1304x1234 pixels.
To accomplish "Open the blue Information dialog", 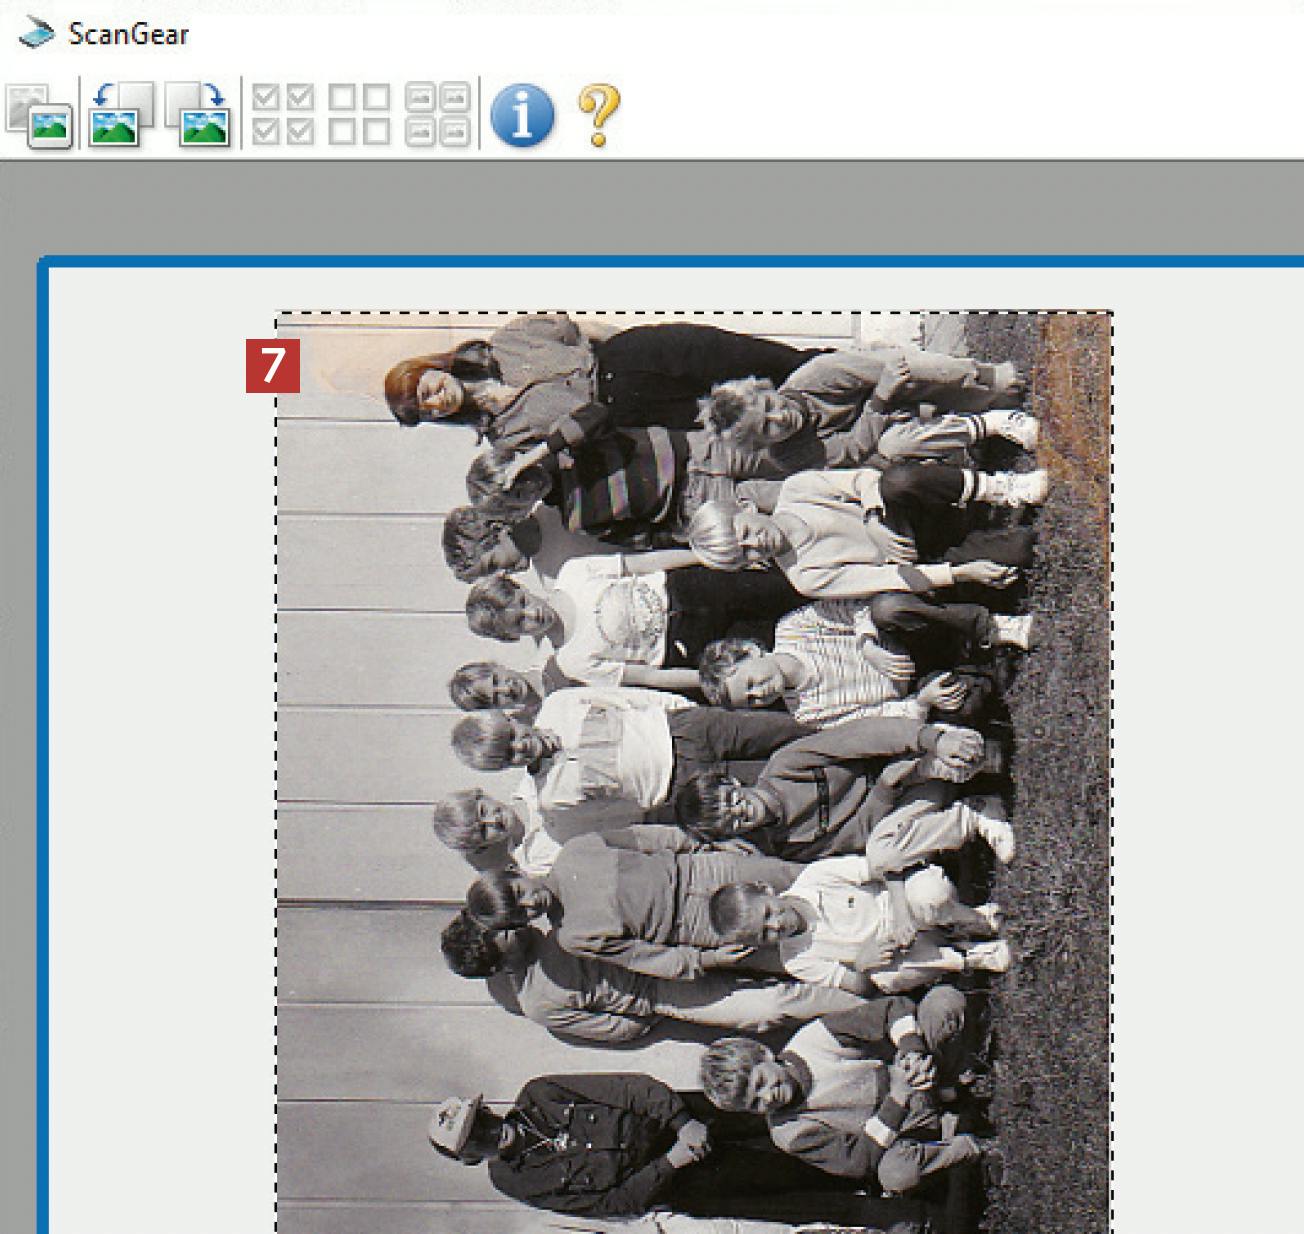I will [522, 116].
